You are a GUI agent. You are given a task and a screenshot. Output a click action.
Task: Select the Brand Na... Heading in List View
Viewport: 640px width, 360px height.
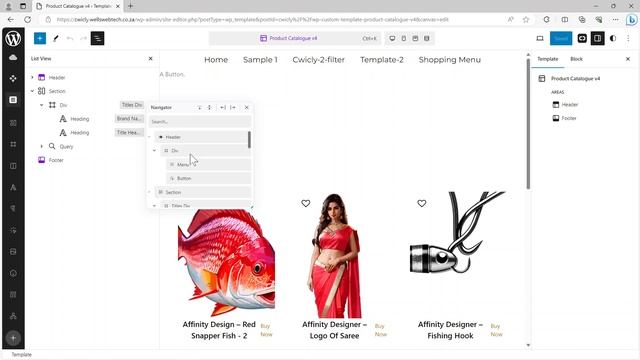[79, 119]
